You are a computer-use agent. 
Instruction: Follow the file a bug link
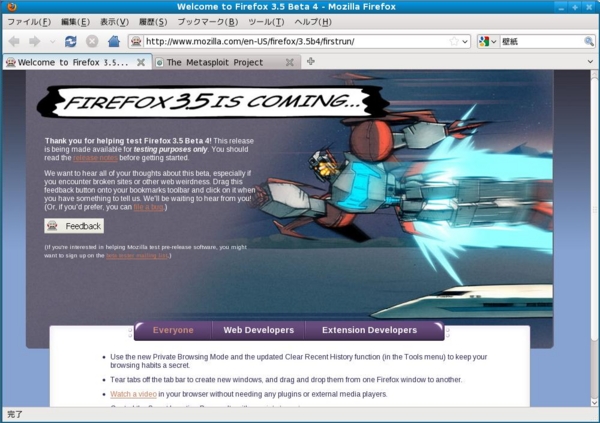(x=148, y=207)
